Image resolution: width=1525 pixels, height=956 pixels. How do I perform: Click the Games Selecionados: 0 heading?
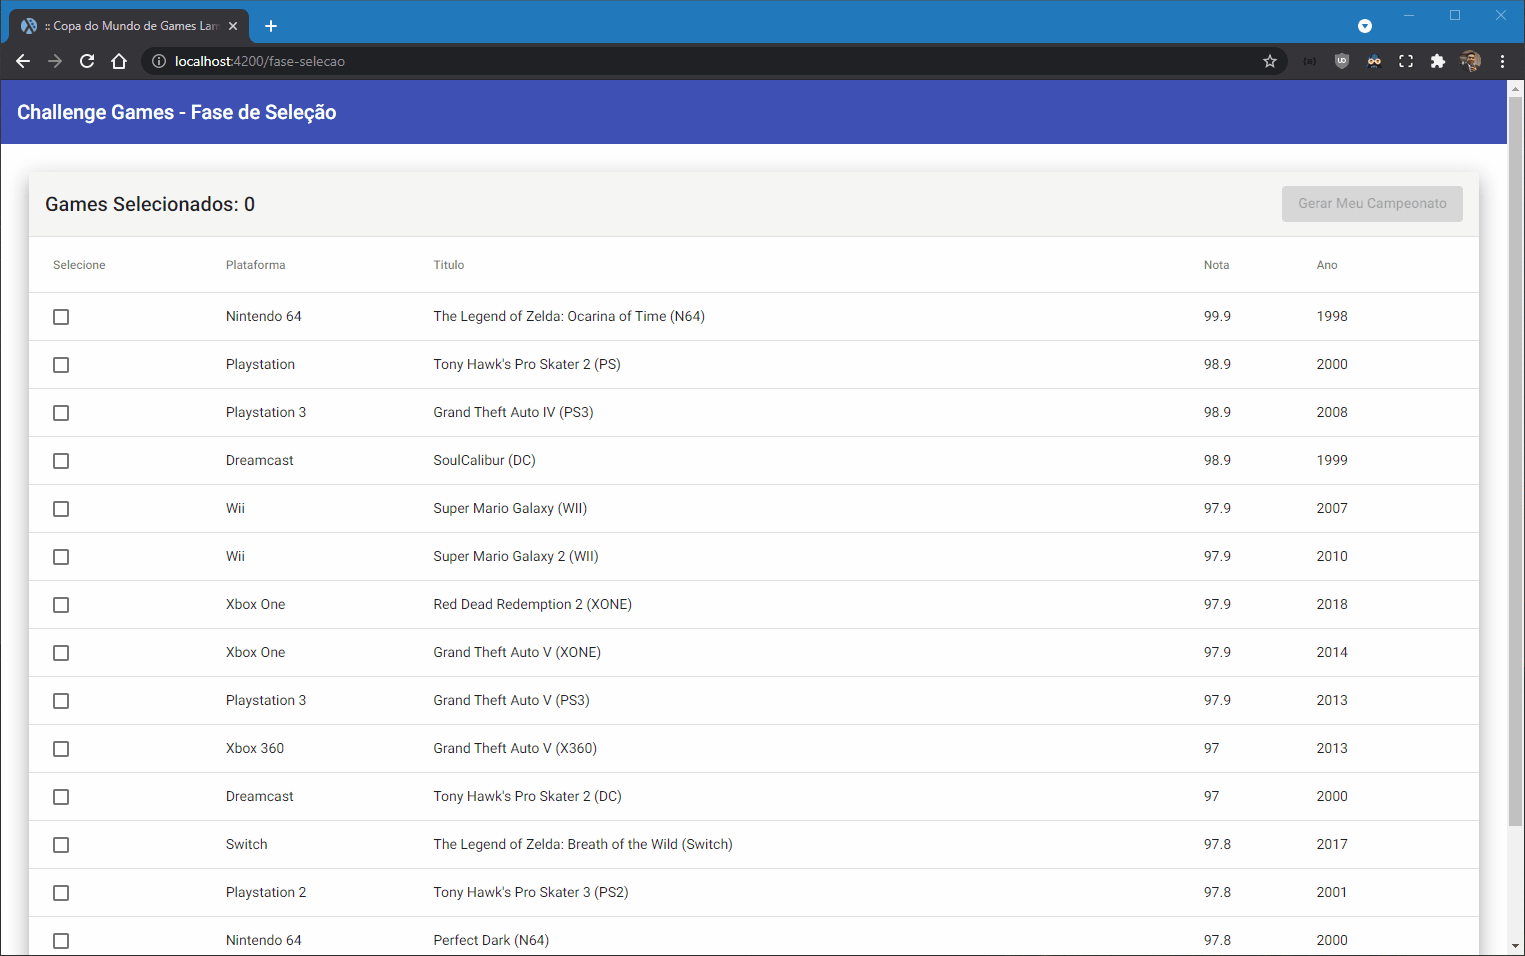[x=150, y=204]
